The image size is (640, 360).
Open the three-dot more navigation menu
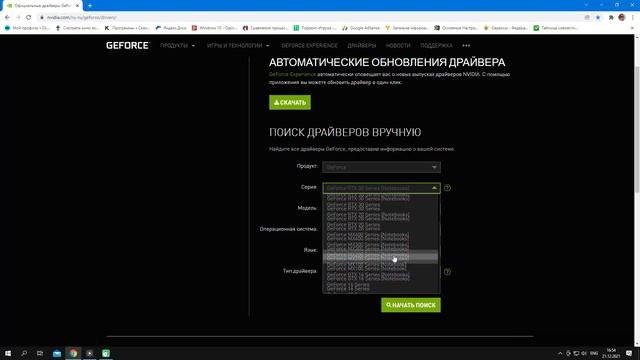click(x=466, y=46)
